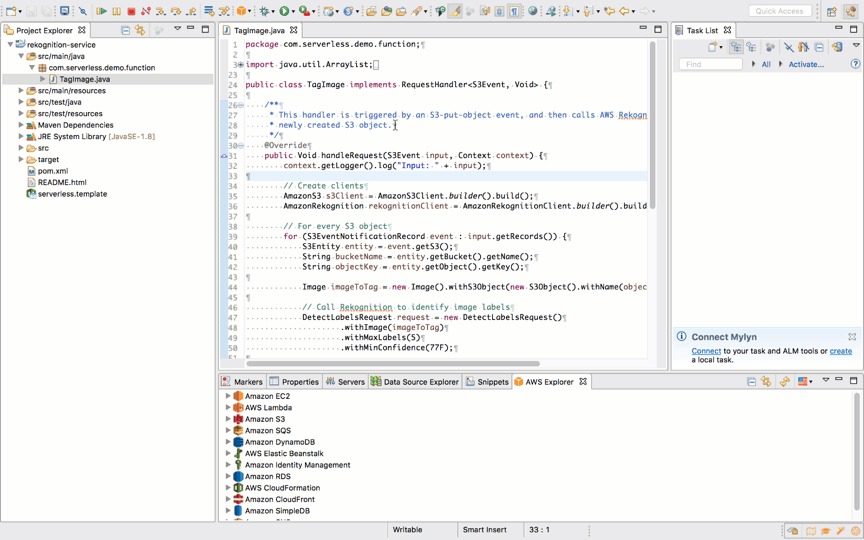The width and height of the screenshot is (864, 540).
Task: Open the Run button dropdown arrow
Action: coord(294,12)
